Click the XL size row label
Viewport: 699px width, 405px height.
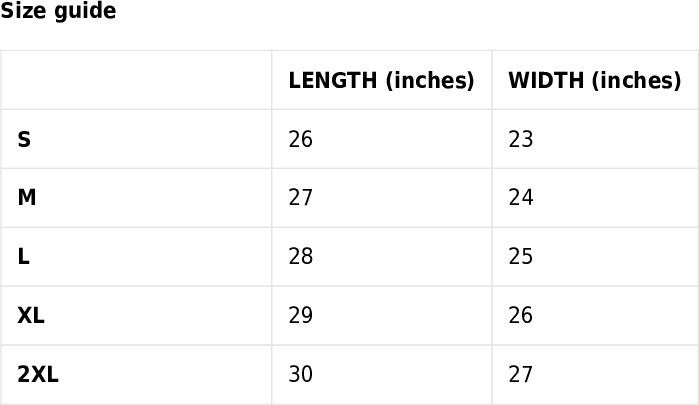pos(31,316)
